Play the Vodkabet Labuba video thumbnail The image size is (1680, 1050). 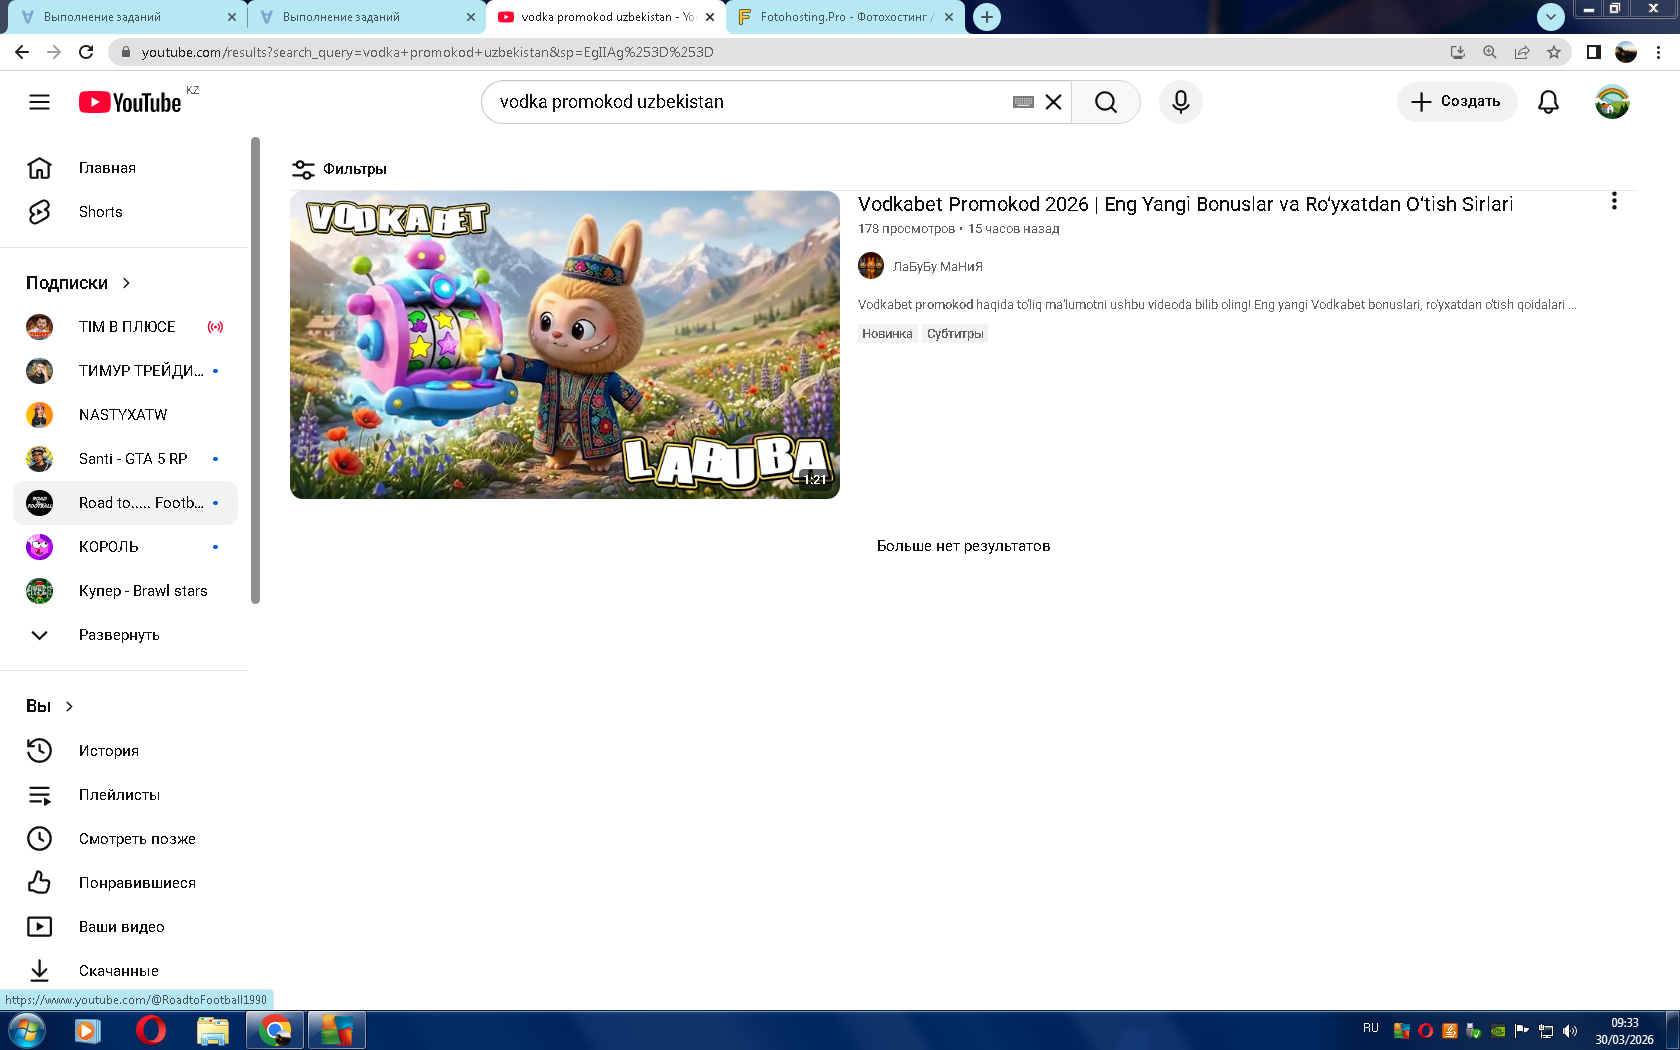pos(565,345)
